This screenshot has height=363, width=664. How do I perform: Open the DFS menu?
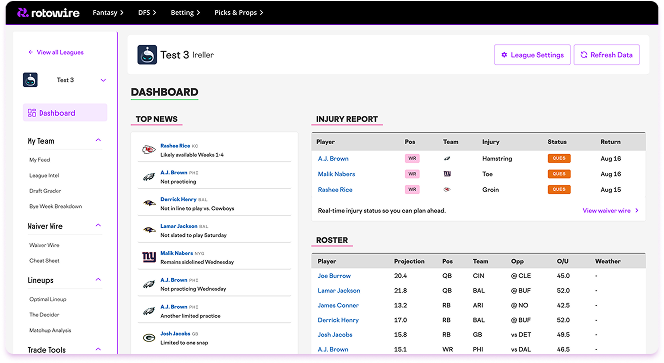pyautogui.click(x=147, y=13)
